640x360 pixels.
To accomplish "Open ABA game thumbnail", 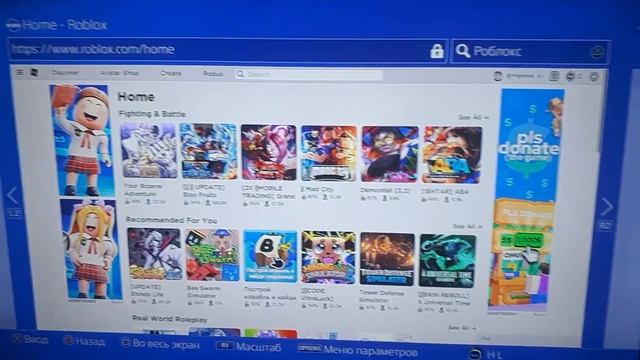I will point(452,155).
